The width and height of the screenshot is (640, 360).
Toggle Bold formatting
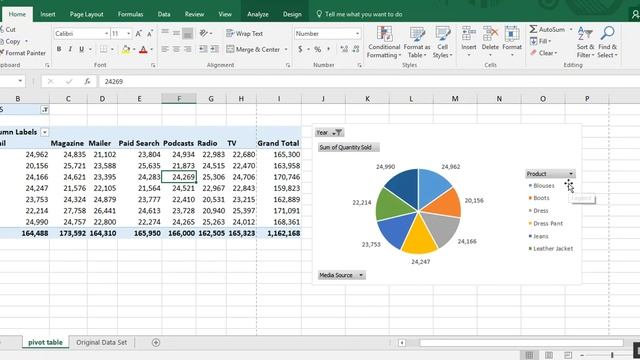tap(59, 49)
